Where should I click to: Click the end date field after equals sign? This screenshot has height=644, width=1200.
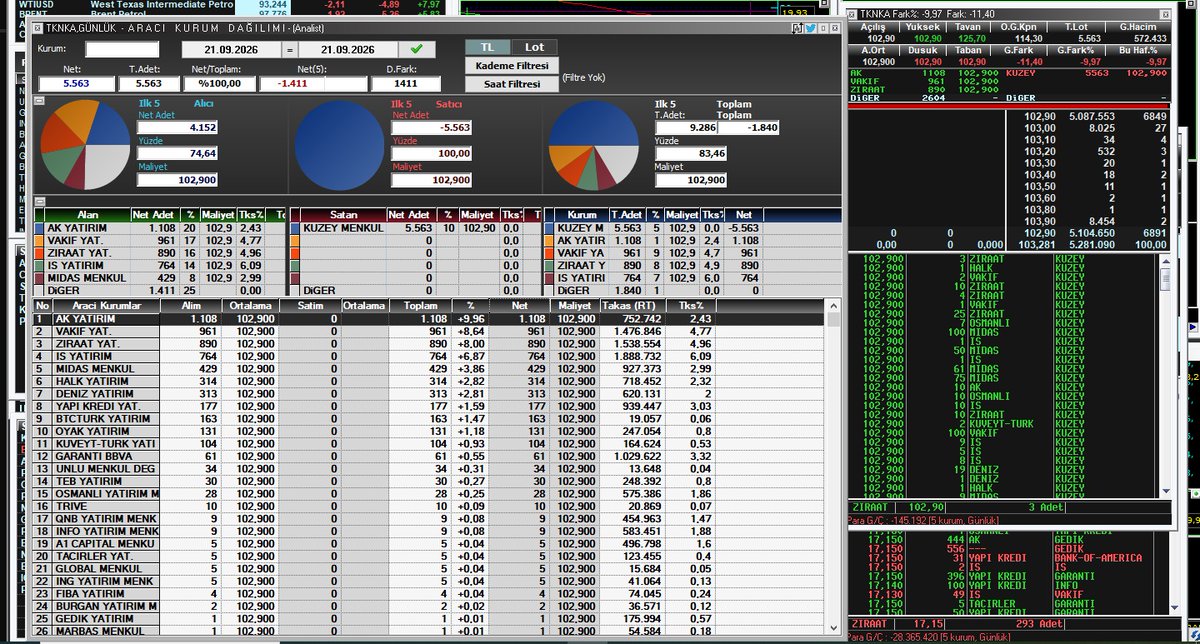click(346, 49)
